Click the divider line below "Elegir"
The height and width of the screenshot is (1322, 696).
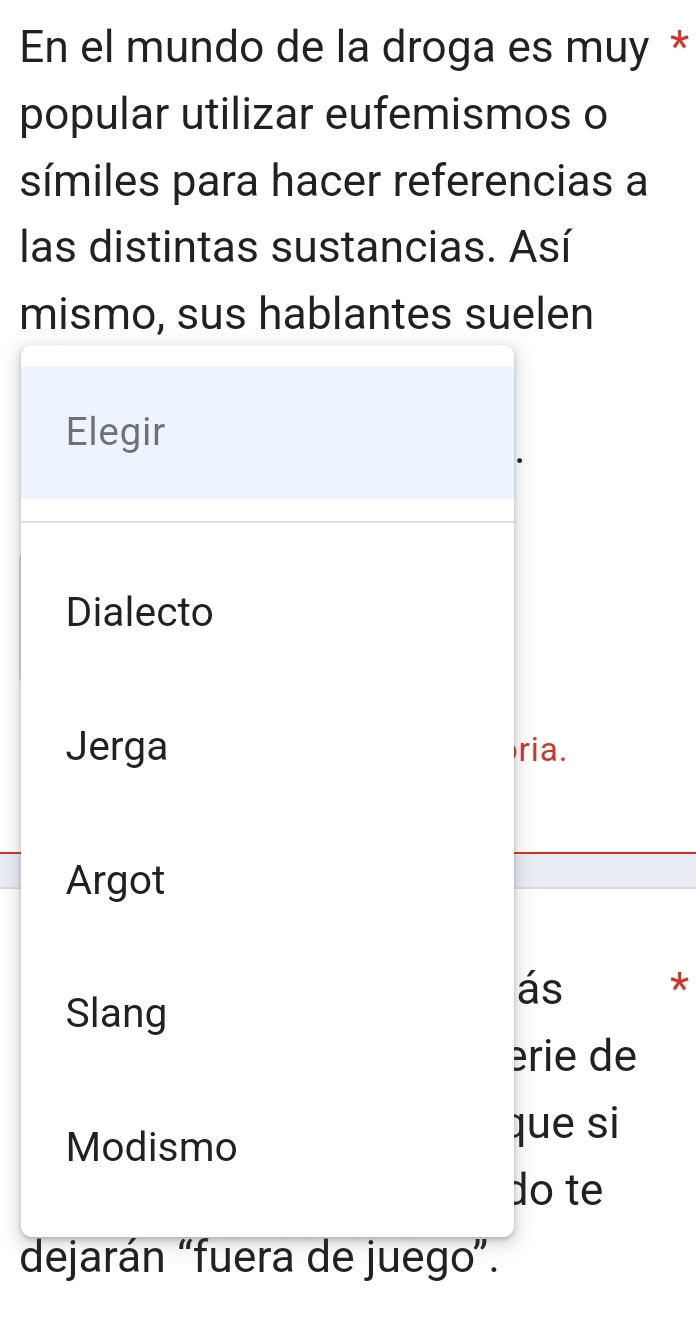tap(267, 521)
